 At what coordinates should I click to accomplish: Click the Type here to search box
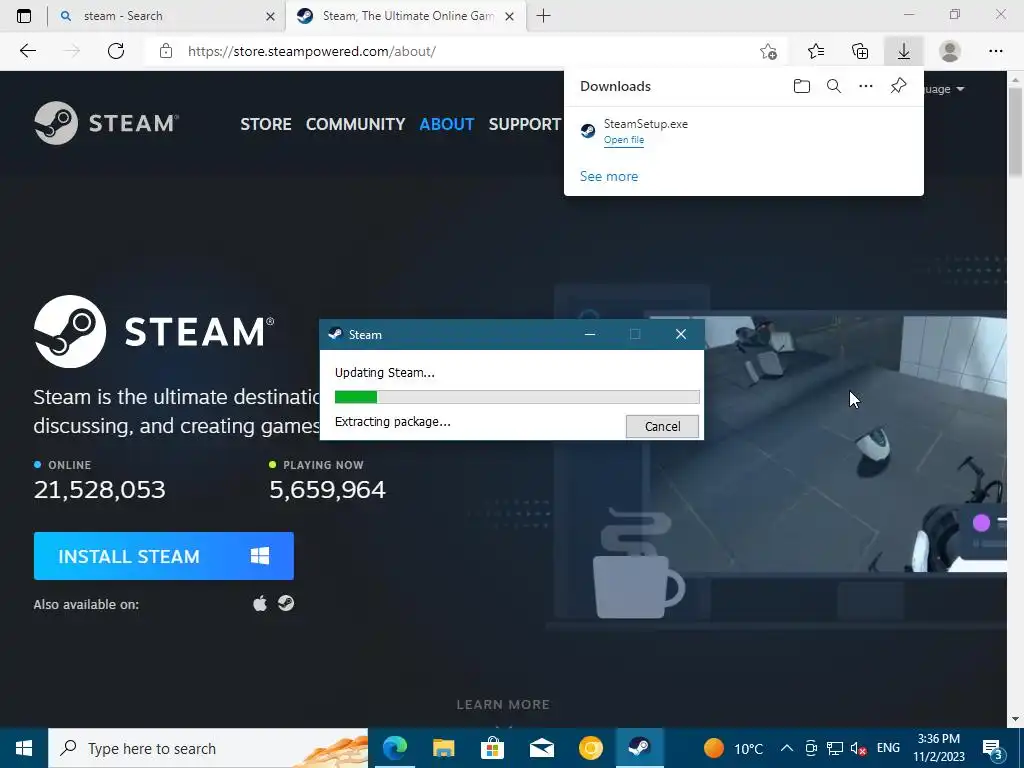tap(208, 748)
